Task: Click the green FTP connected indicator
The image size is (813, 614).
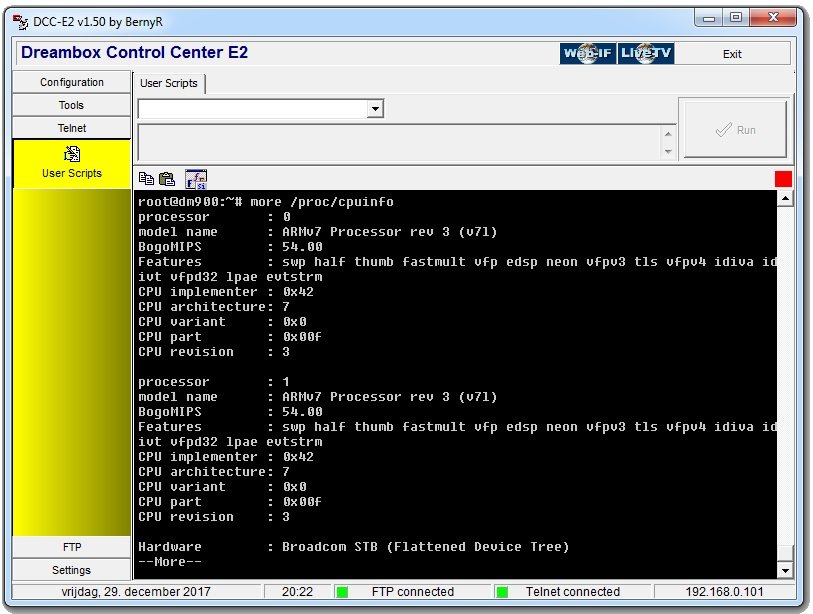Action: 342,592
